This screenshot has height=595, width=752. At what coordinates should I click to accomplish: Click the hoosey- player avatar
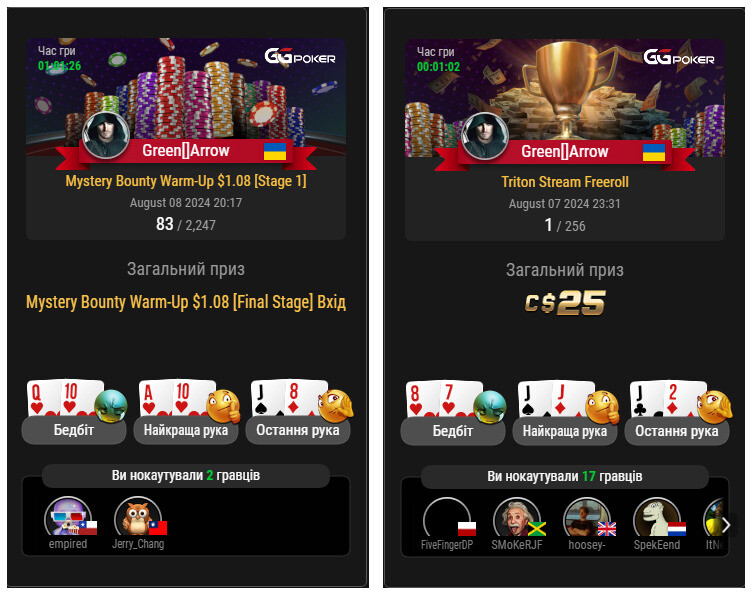[587, 517]
